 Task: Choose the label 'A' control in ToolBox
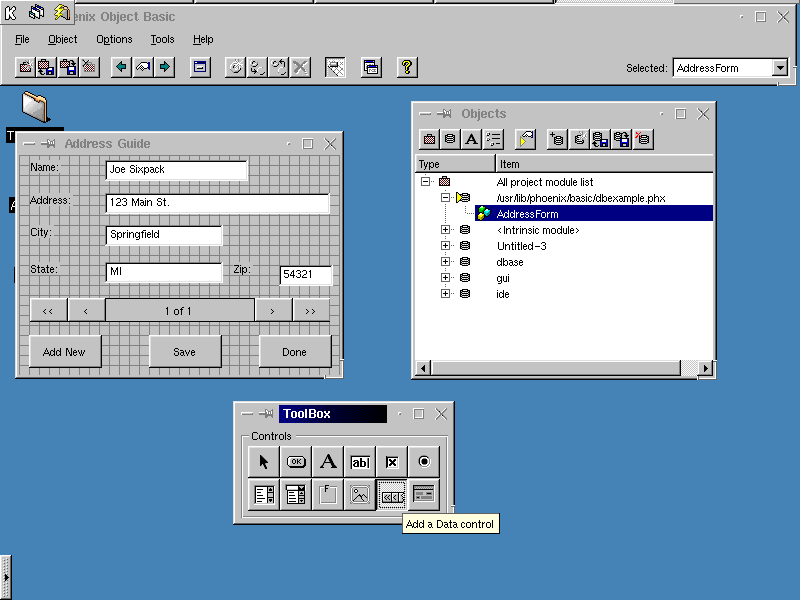click(x=328, y=462)
